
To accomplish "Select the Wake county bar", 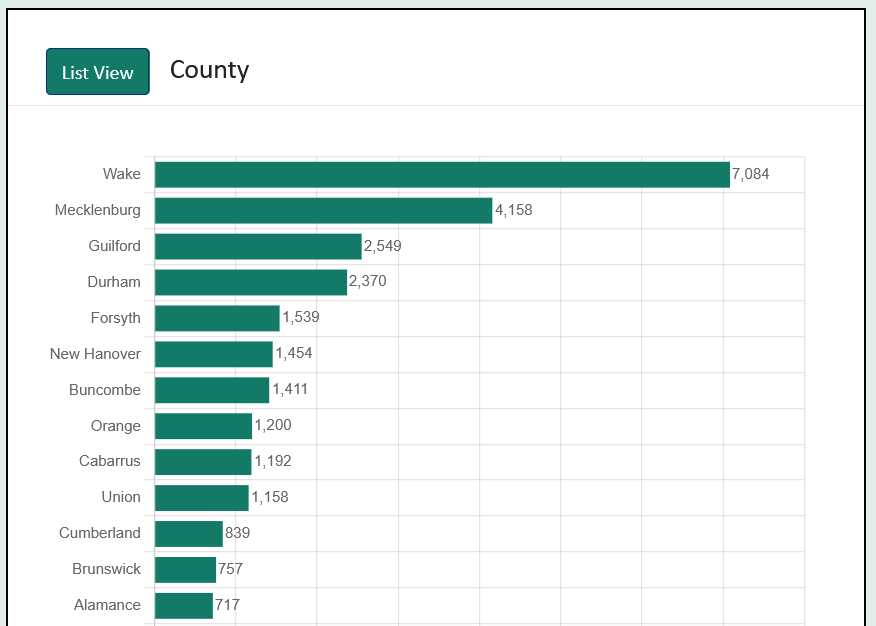I will 442,175.
